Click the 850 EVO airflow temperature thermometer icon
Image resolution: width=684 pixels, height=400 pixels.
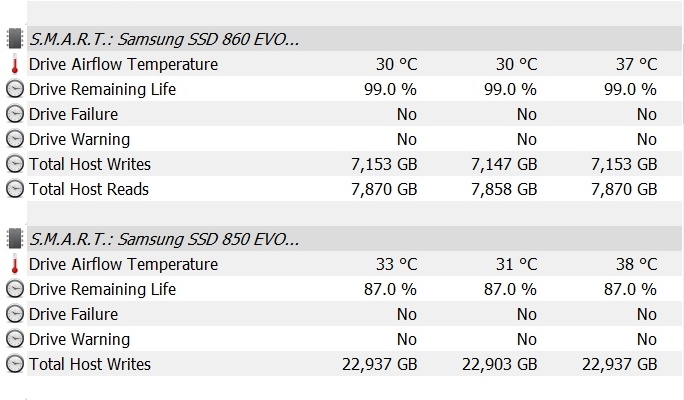pyautogui.click(x=15, y=265)
